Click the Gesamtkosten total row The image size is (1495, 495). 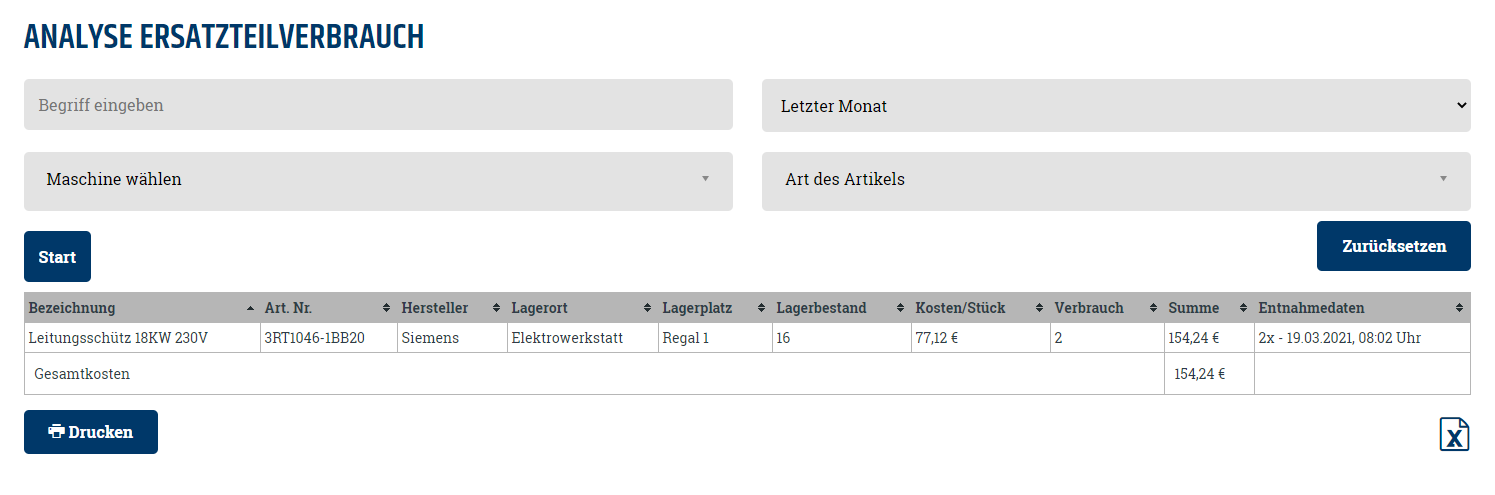click(x=747, y=374)
